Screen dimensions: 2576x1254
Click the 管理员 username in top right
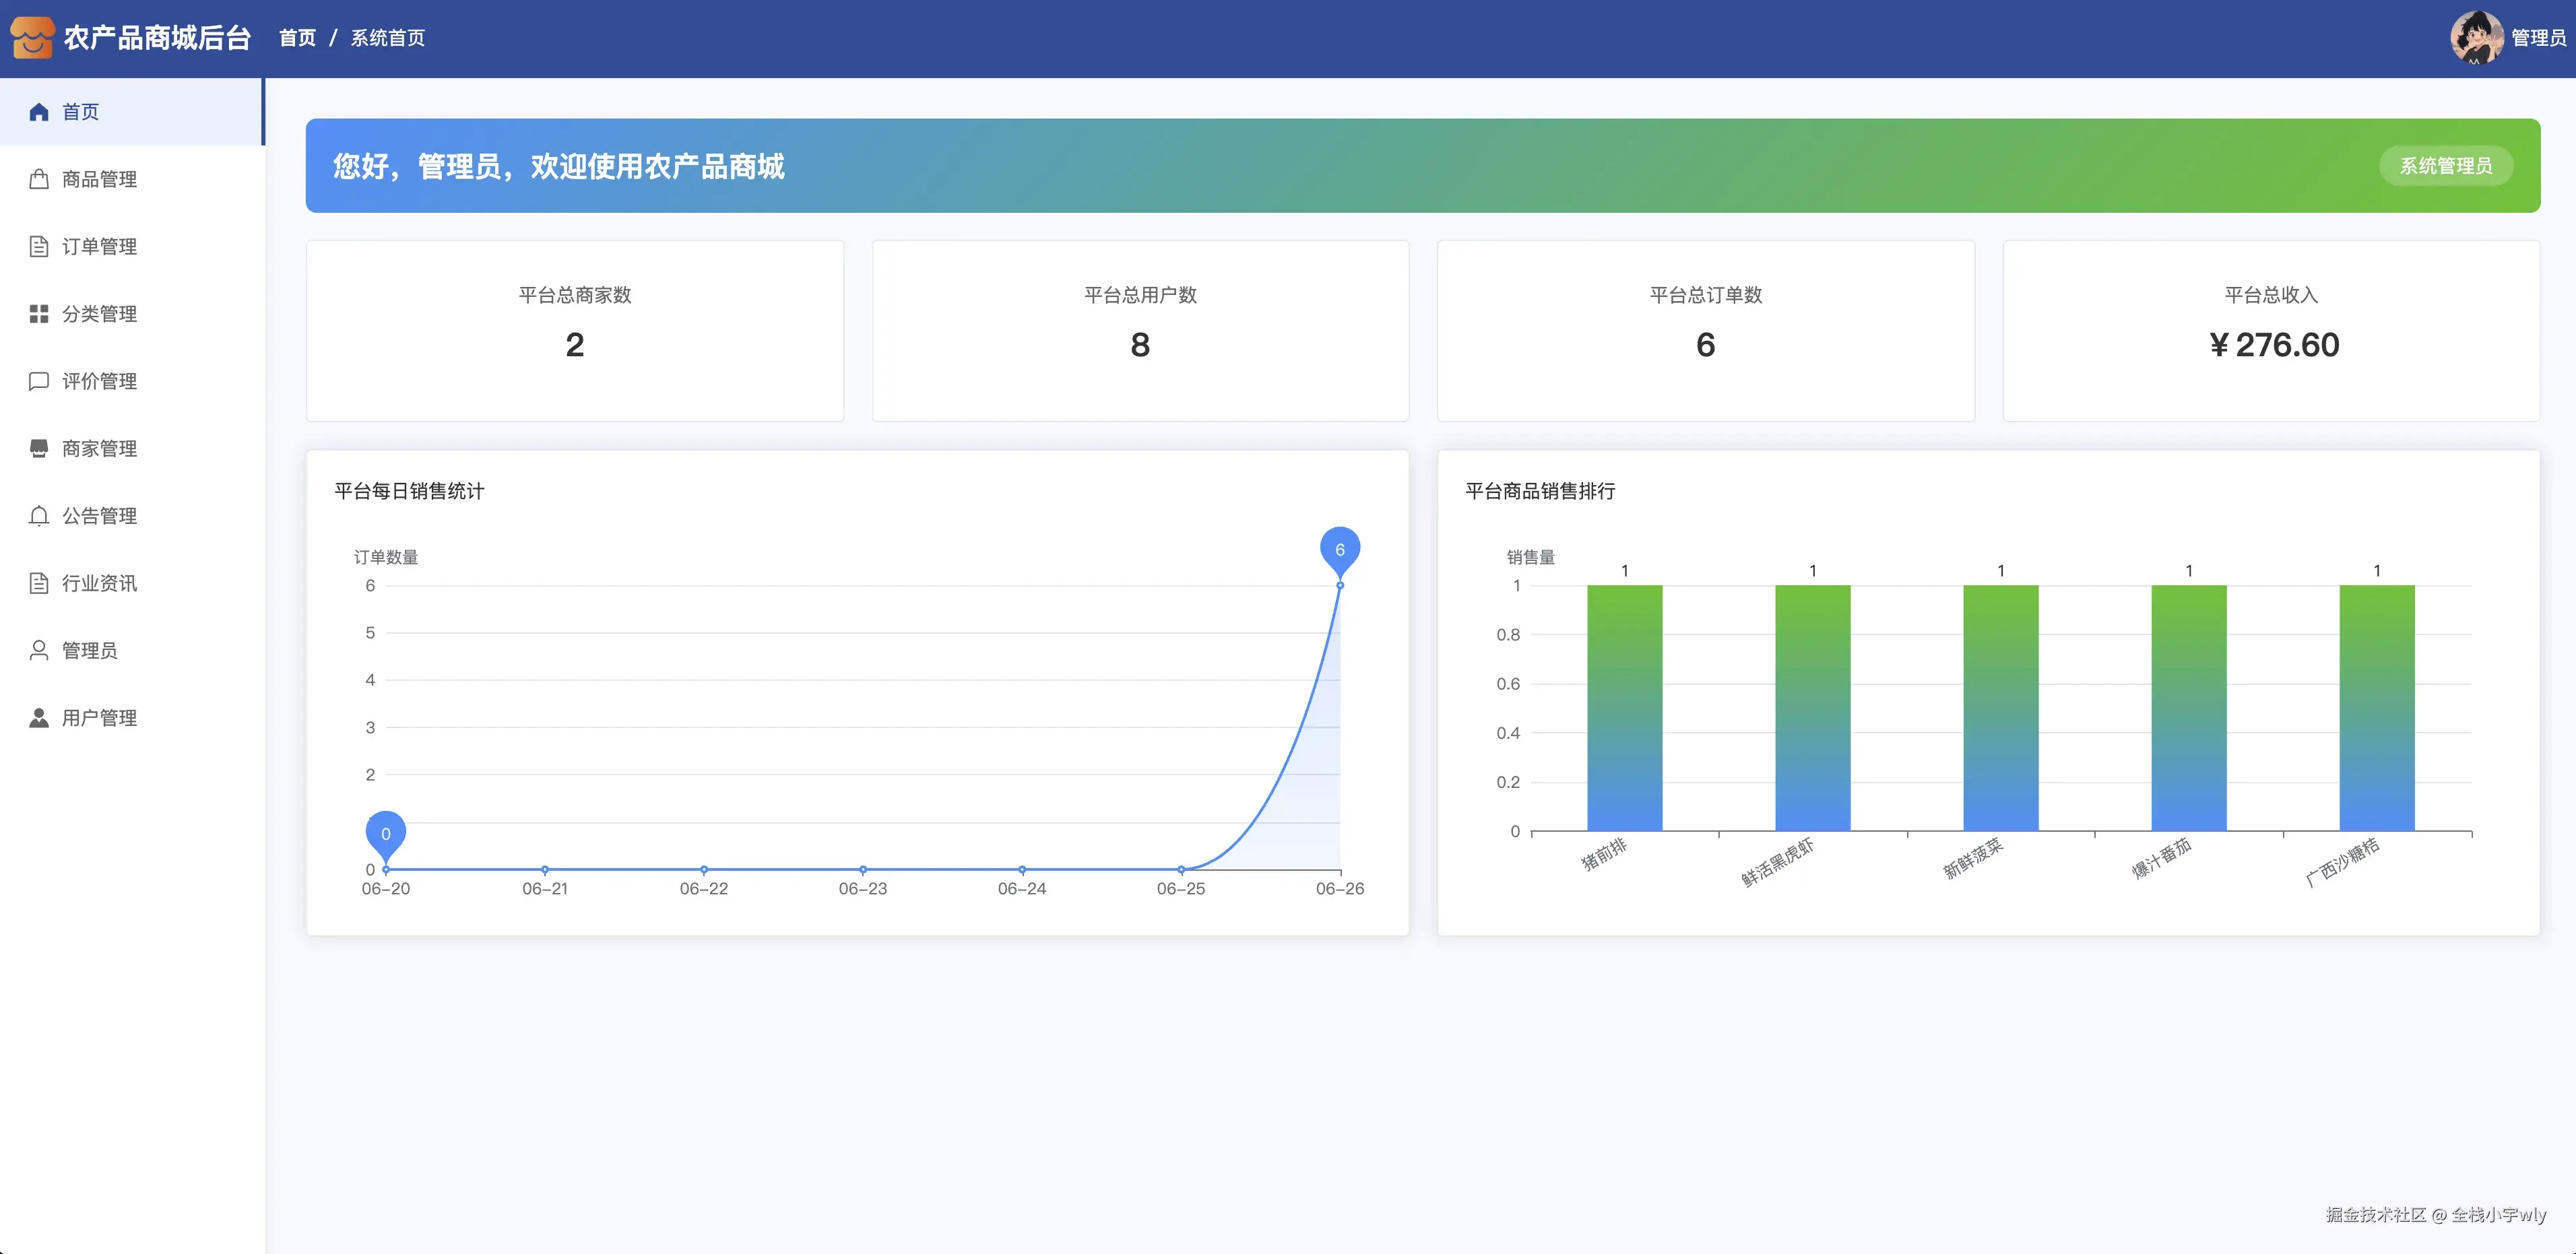coord(2538,38)
